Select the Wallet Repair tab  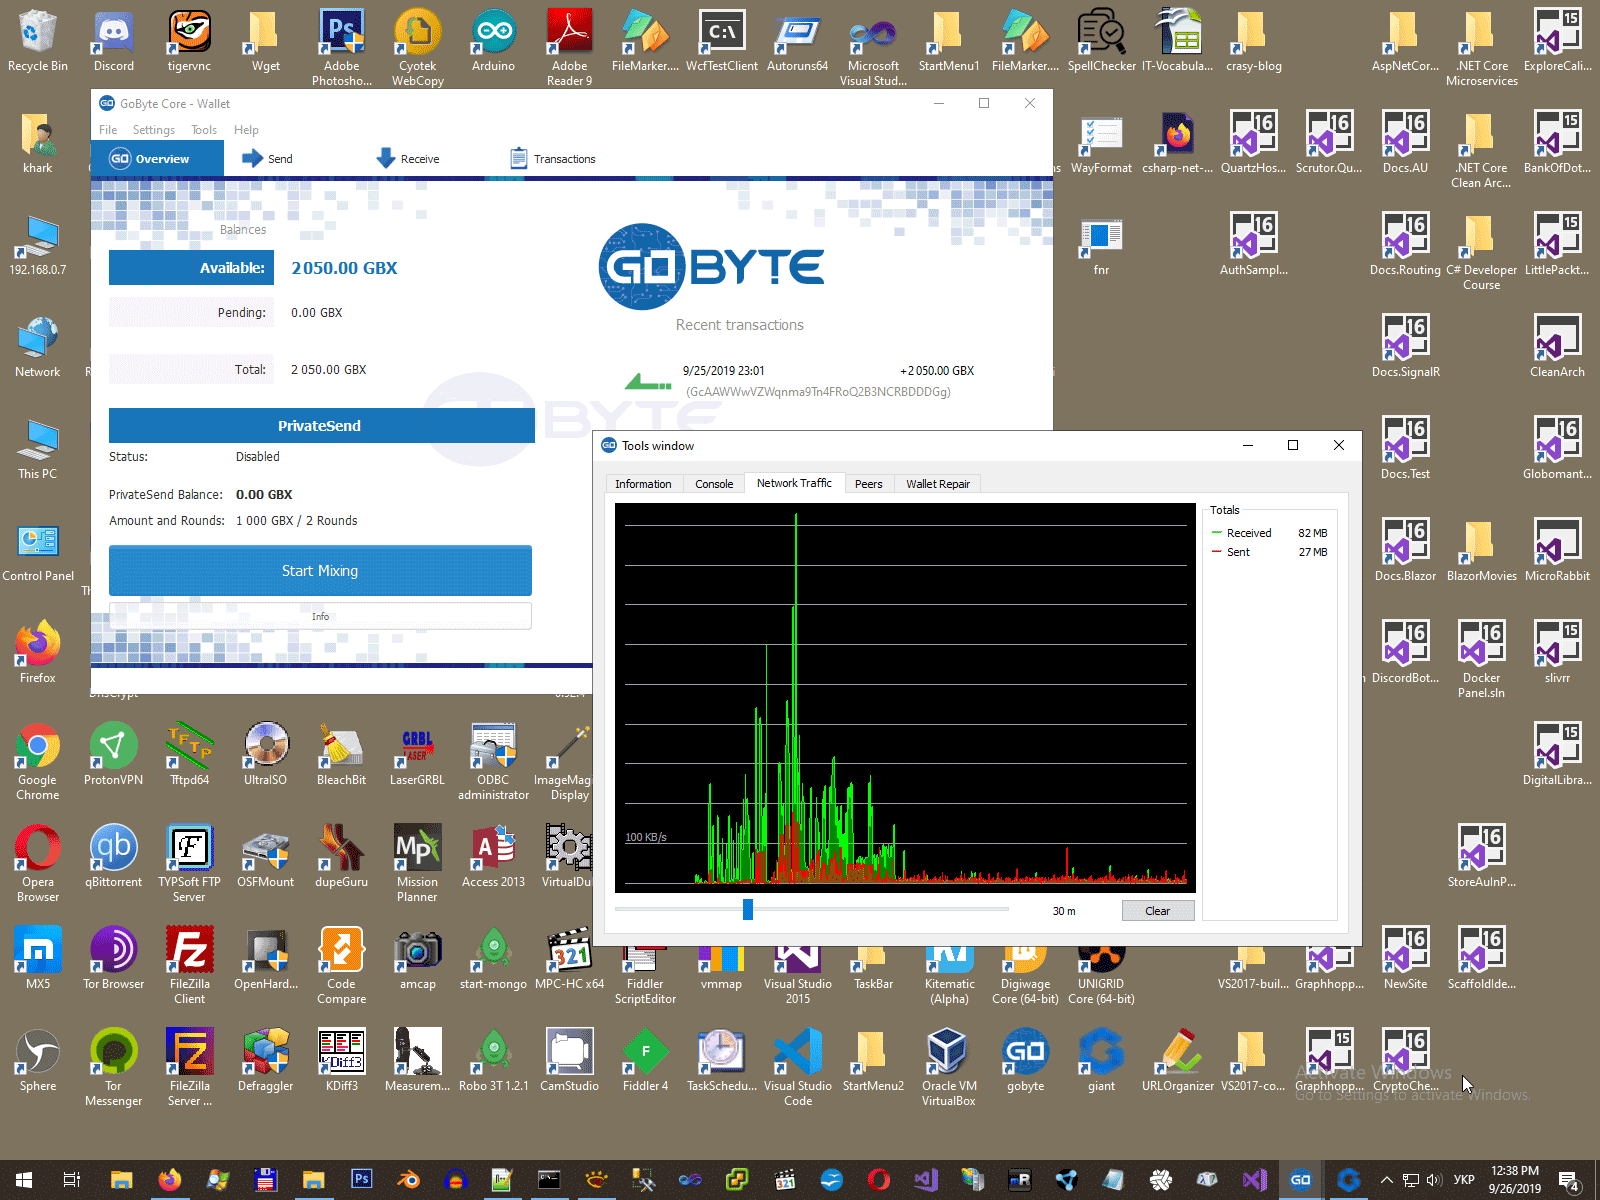click(x=938, y=484)
